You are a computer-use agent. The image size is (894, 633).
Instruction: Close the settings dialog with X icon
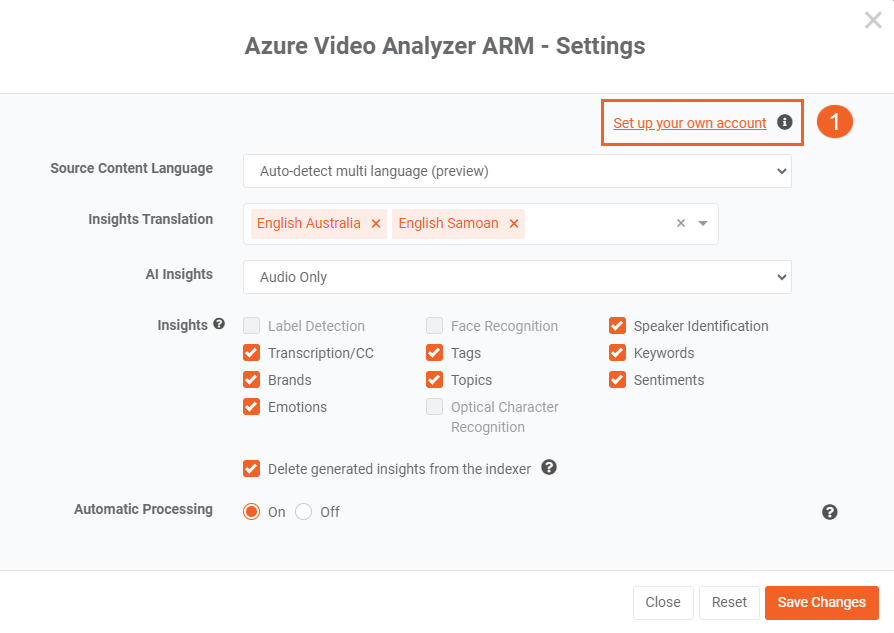pyautogui.click(x=873, y=20)
